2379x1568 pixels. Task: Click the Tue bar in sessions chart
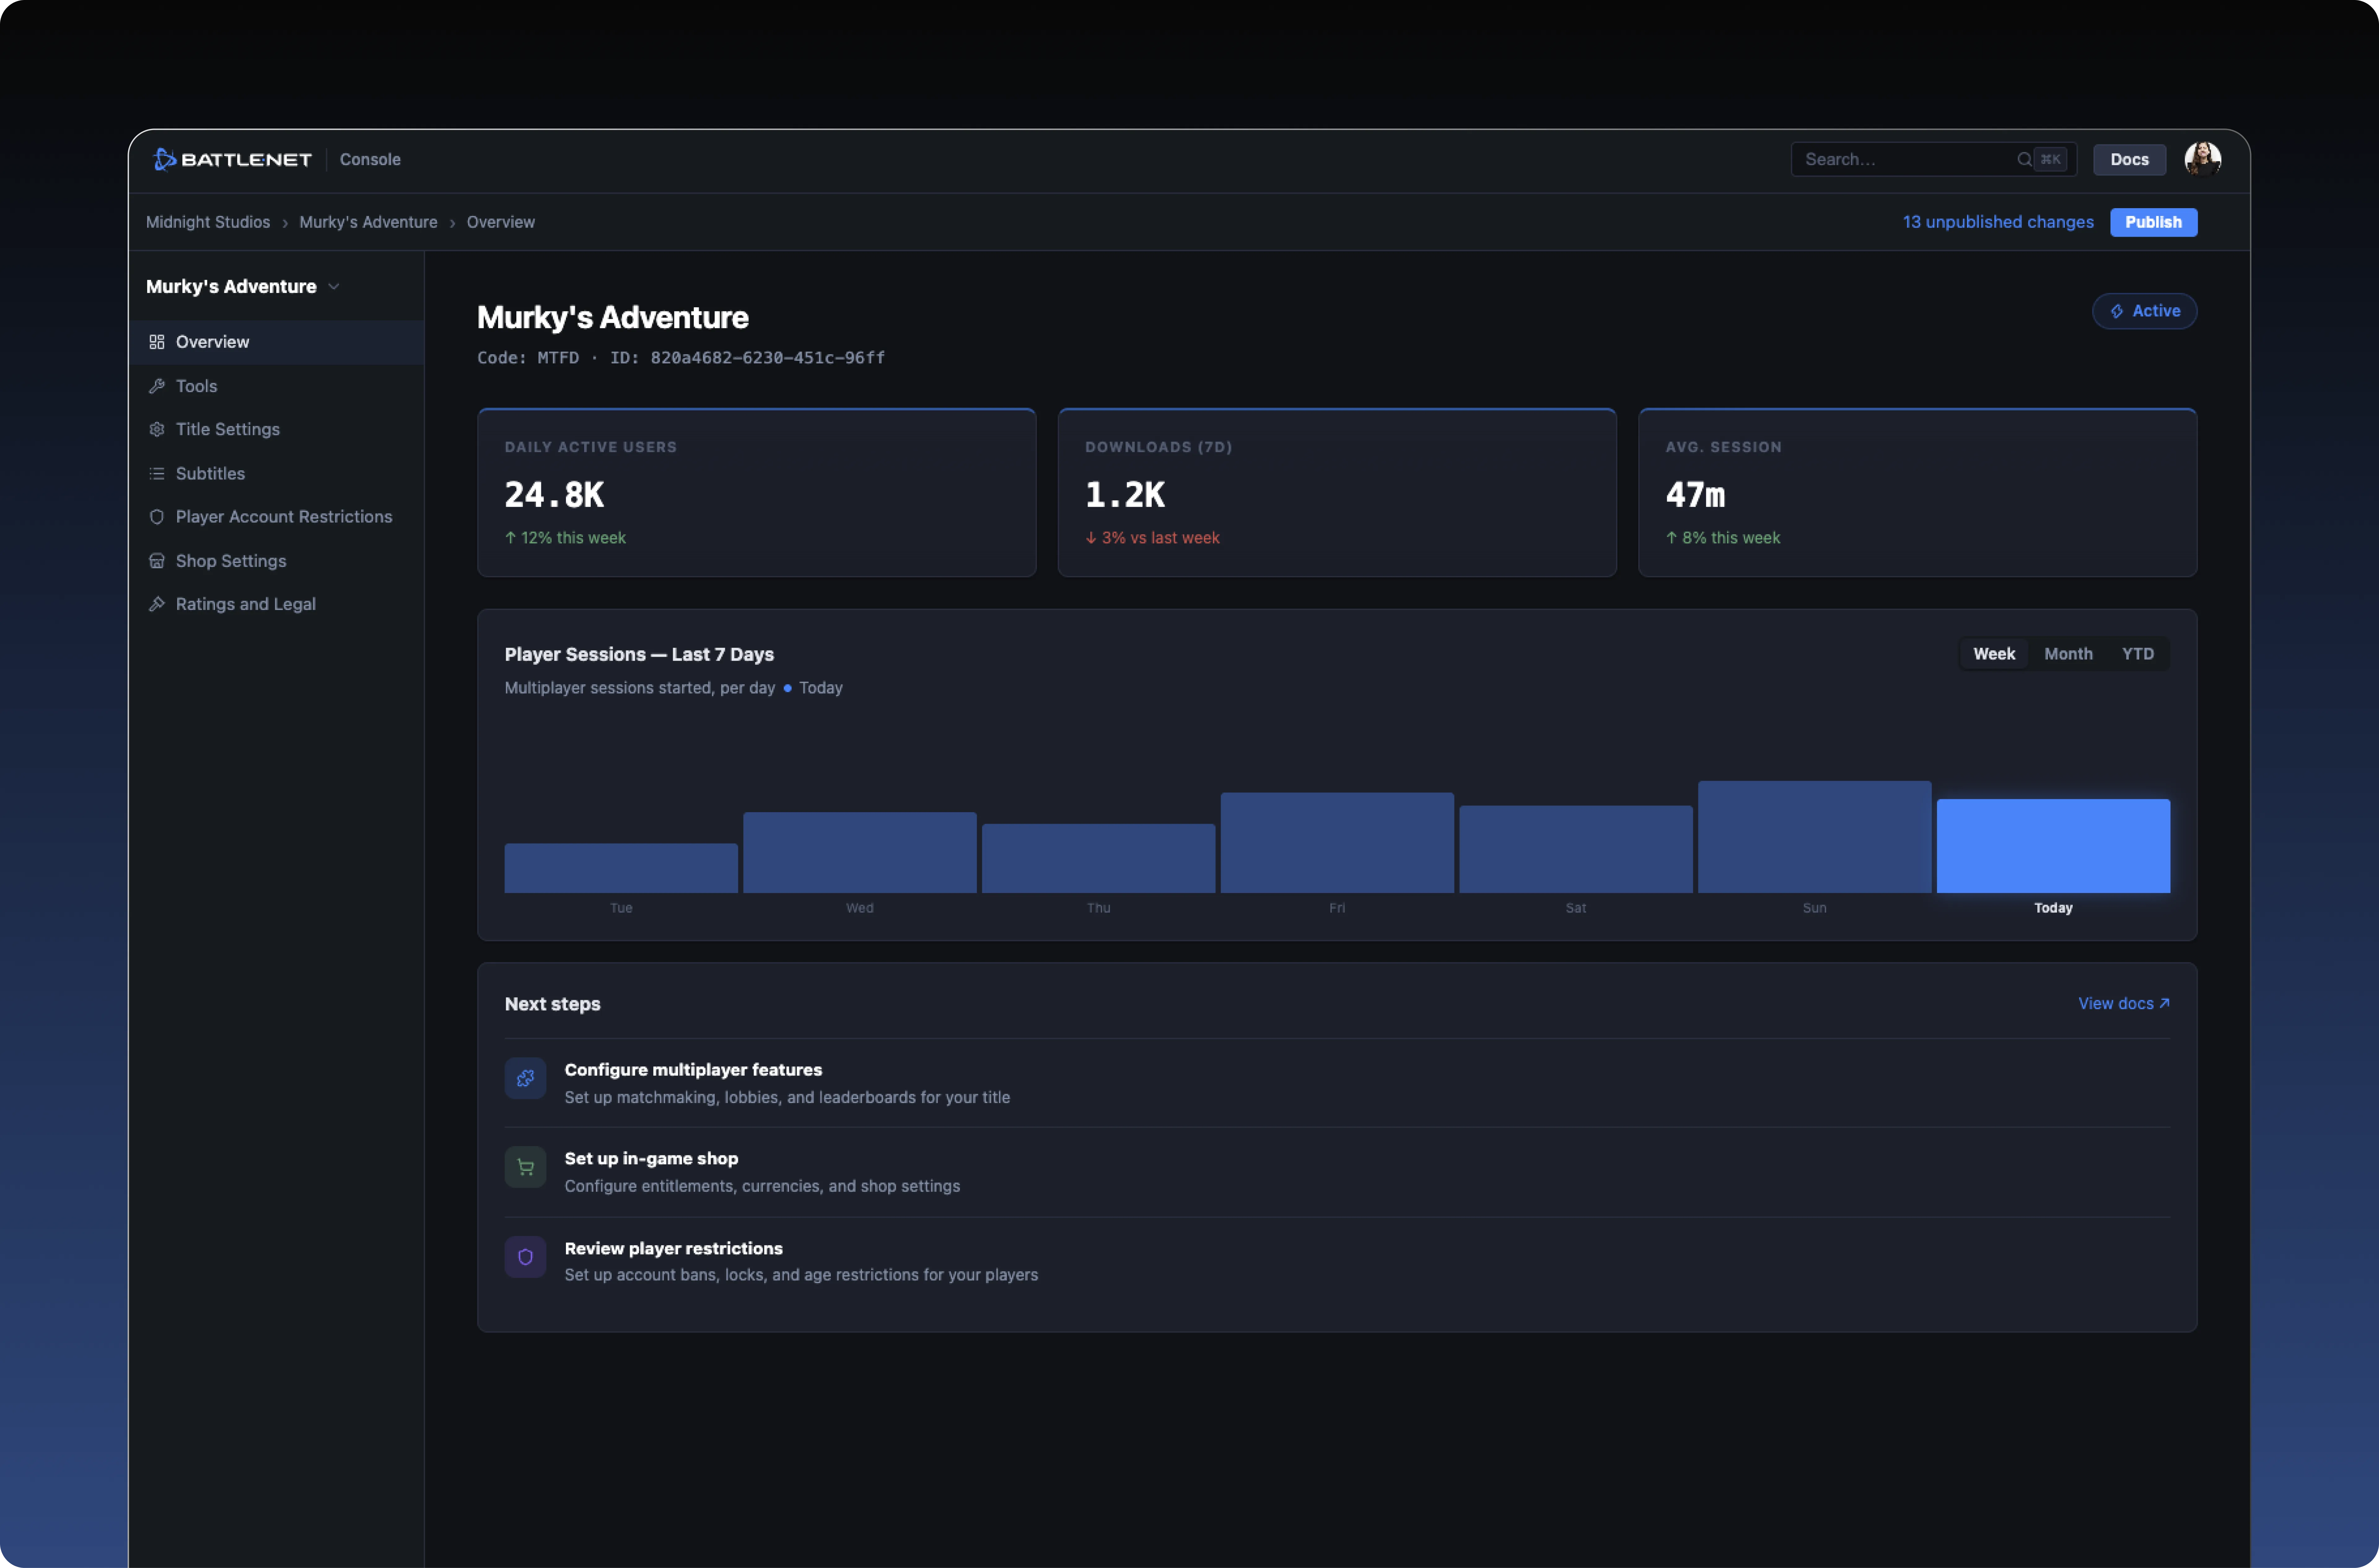coord(621,868)
